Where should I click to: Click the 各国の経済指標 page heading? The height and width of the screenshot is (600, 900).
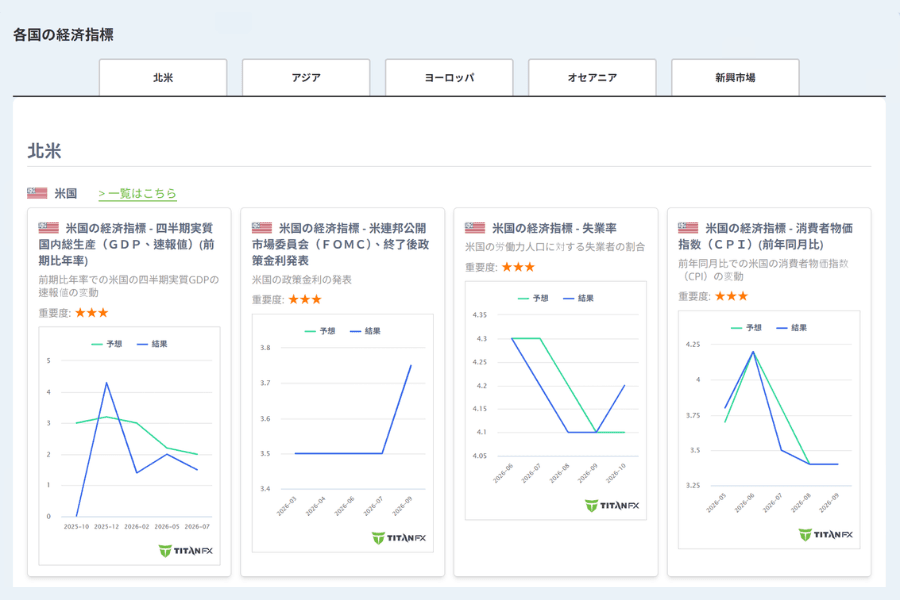63,34
